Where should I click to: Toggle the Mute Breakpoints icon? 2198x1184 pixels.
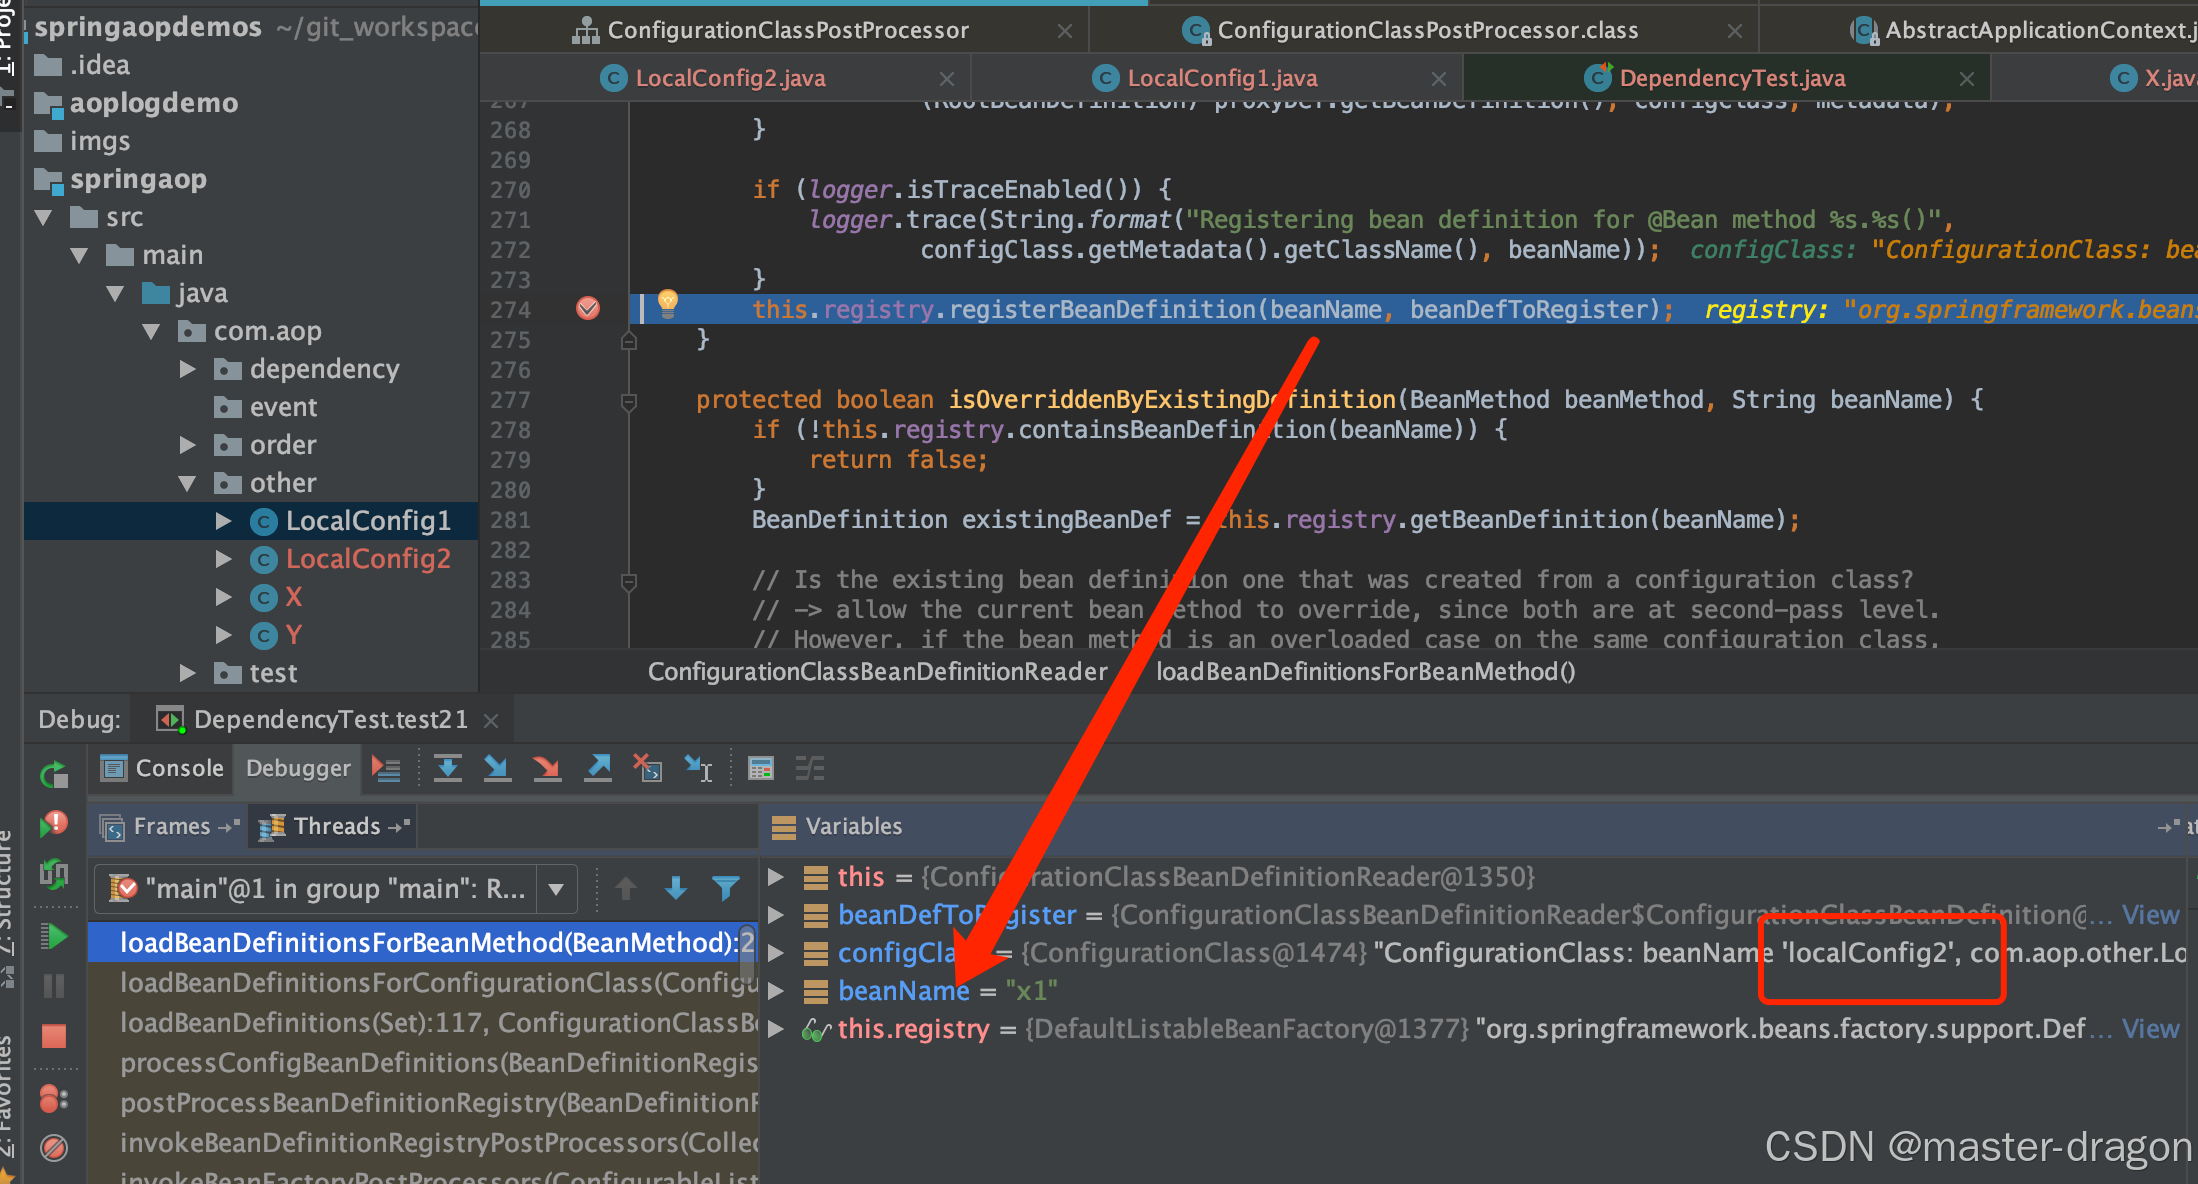point(54,1147)
